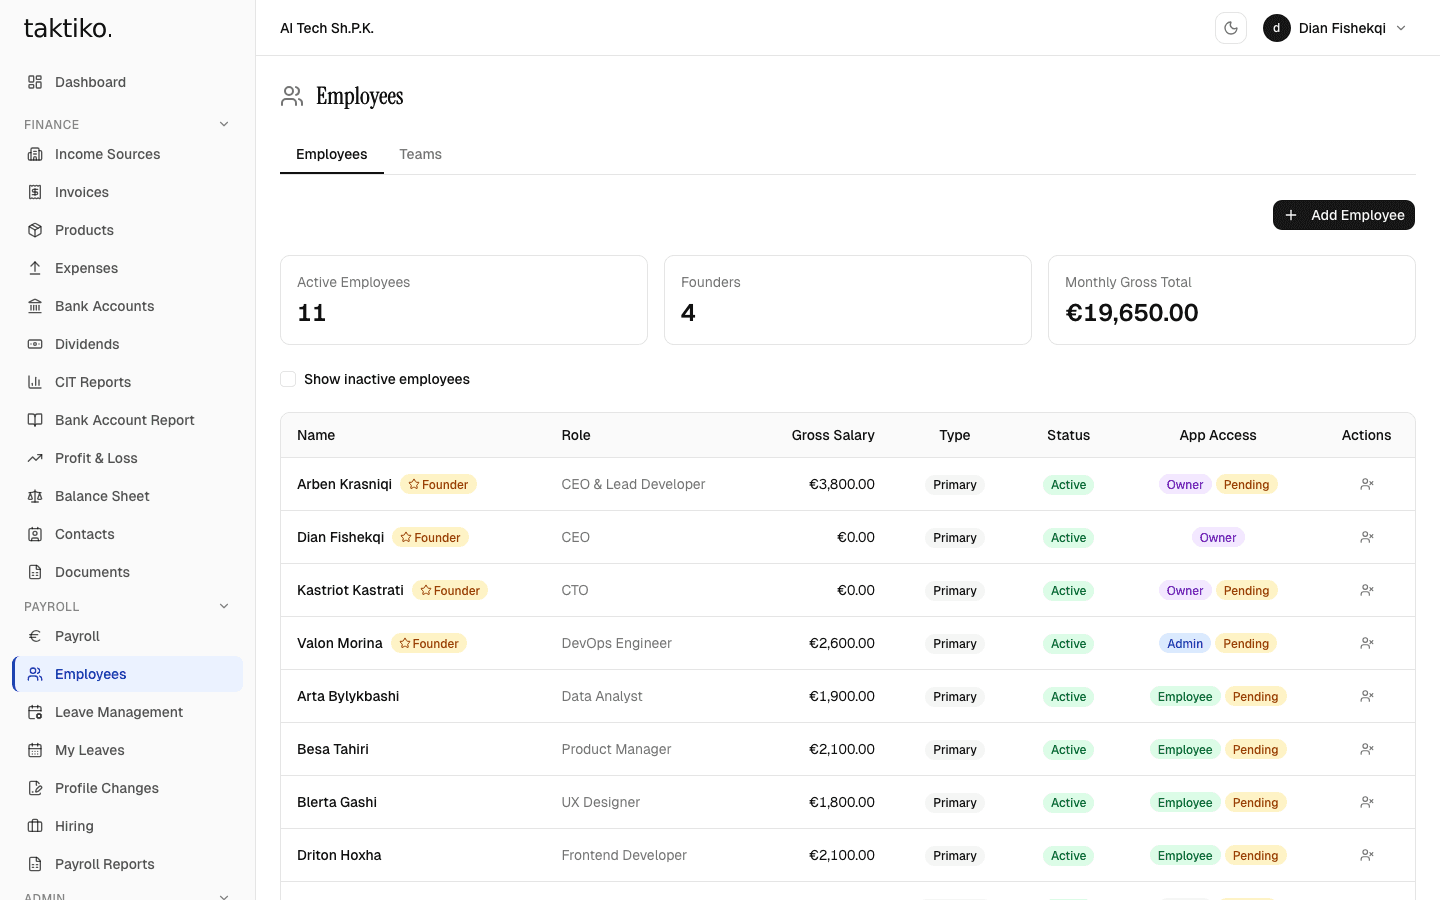Click the Pending badge for Besa Tahiri
The width and height of the screenshot is (1440, 900).
pos(1255,749)
